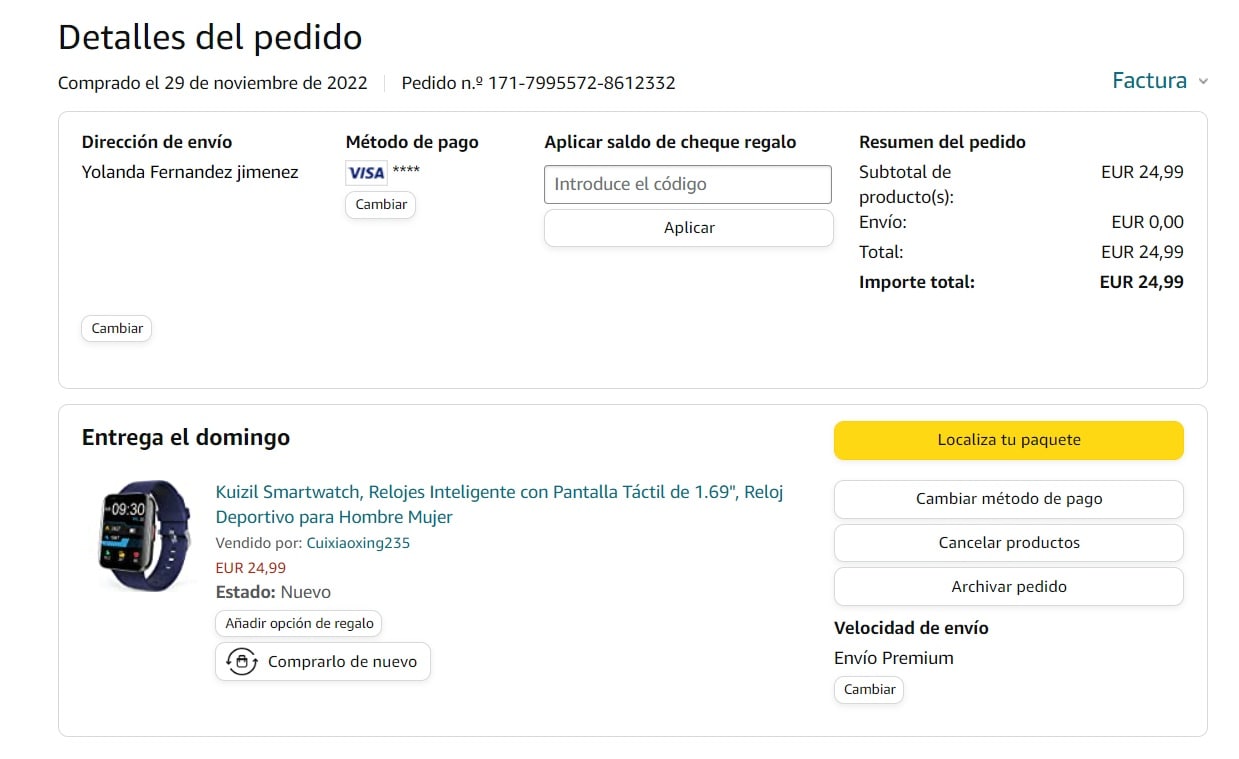Click the red product price EUR 24,99

(x=250, y=568)
